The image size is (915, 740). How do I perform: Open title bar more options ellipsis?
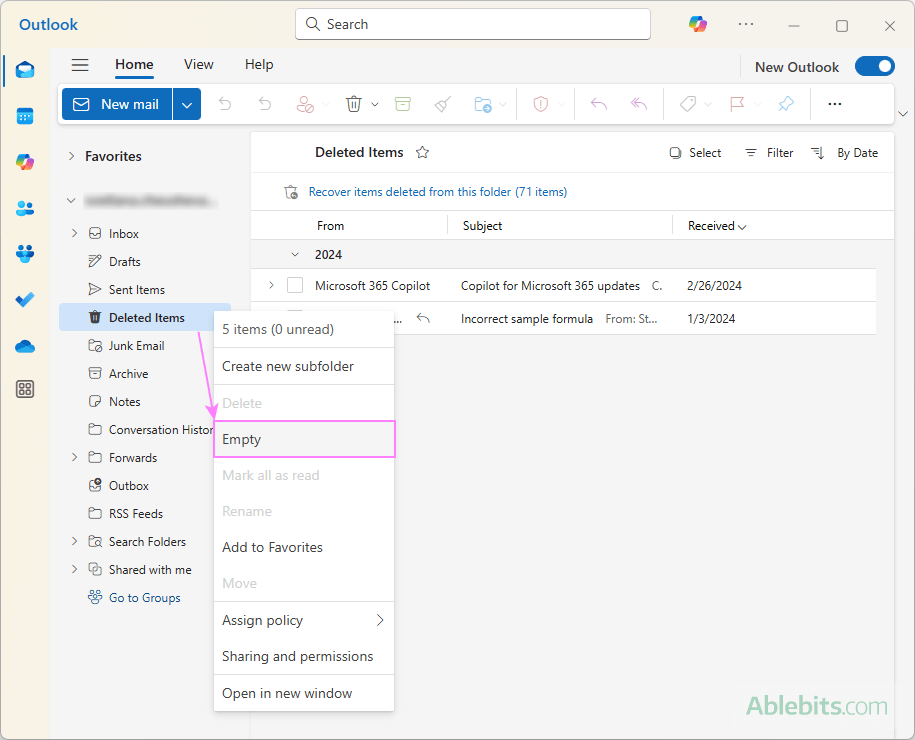tap(746, 25)
